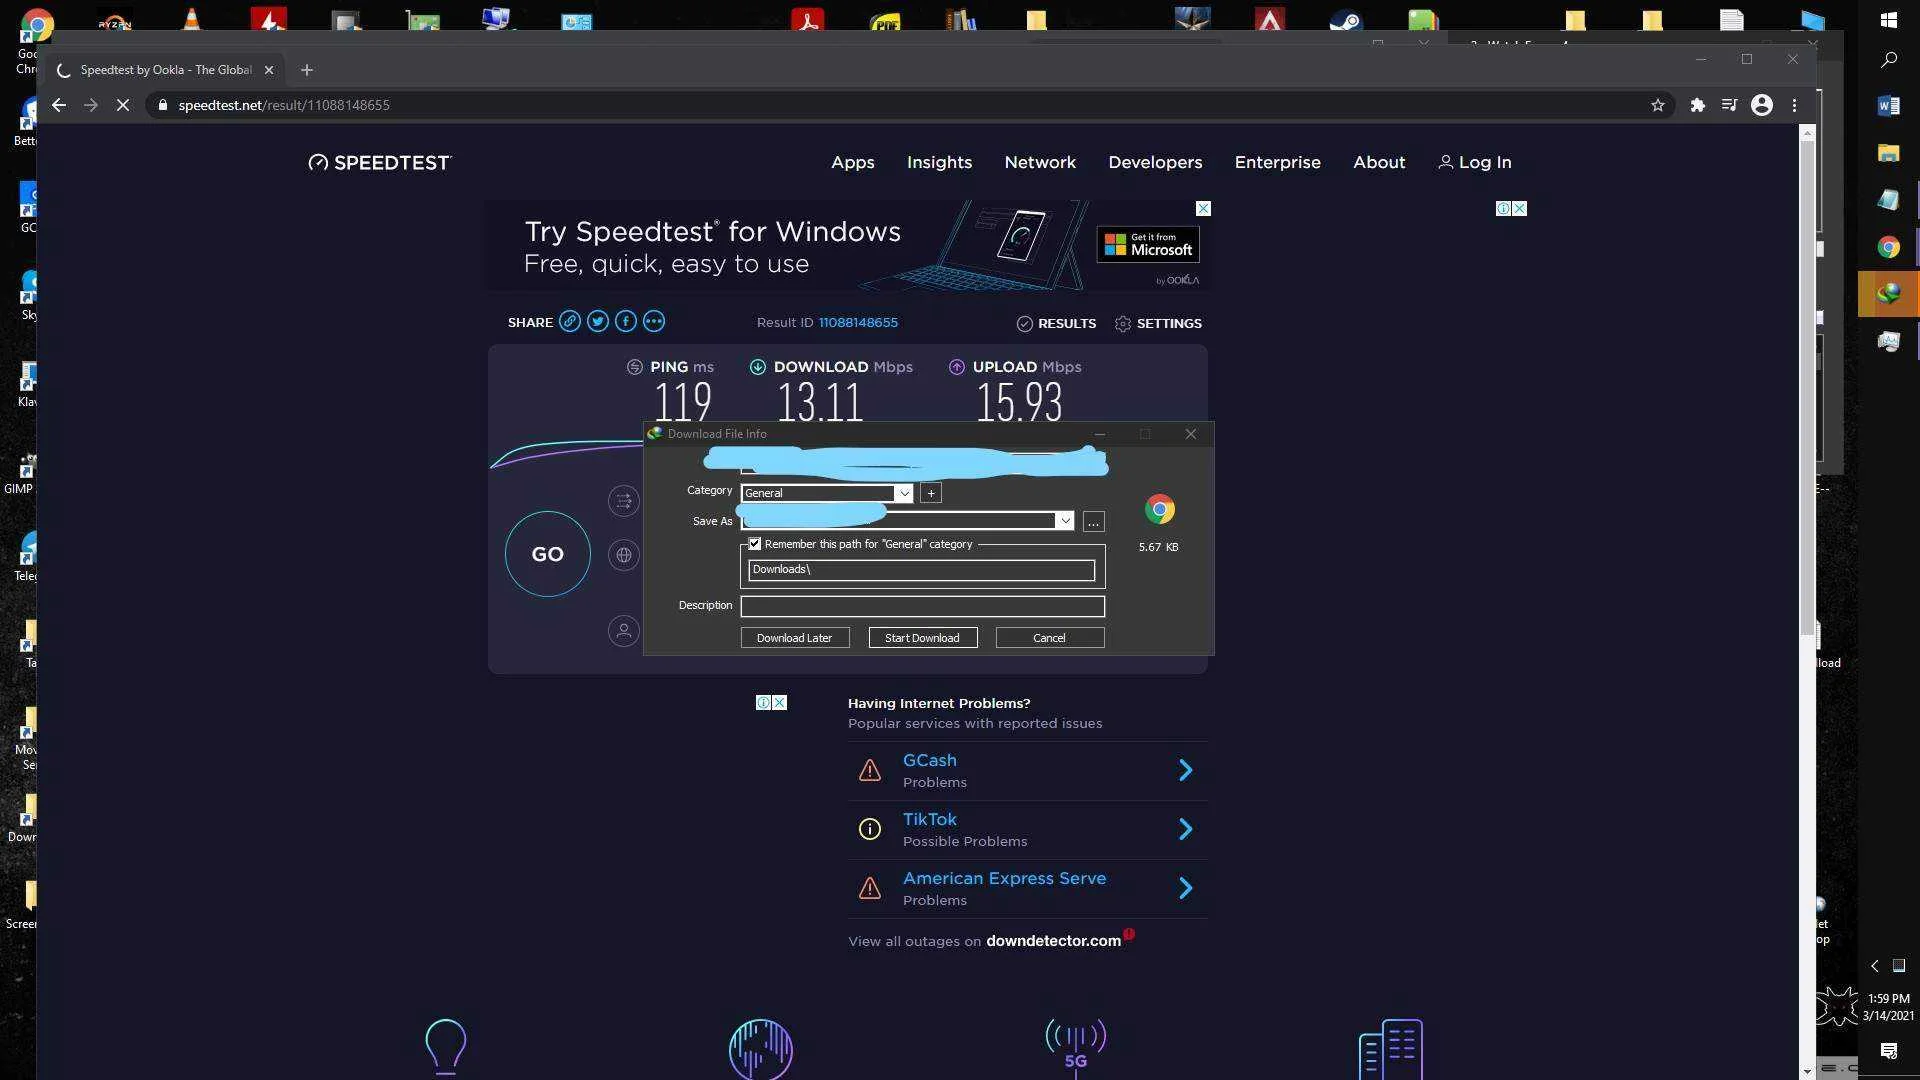Open the Chrome profile avatar
The width and height of the screenshot is (1920, 1080).
[1762, 105]
